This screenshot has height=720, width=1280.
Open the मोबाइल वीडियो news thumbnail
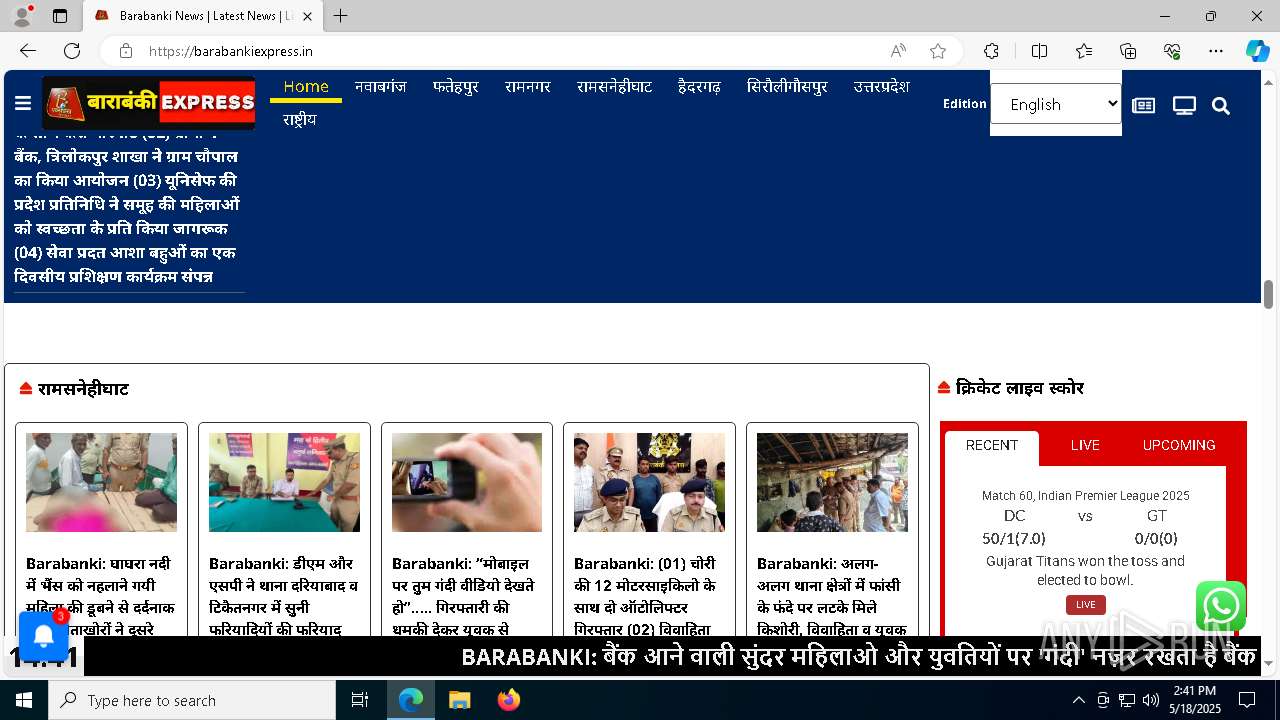[x=467, y=482]
